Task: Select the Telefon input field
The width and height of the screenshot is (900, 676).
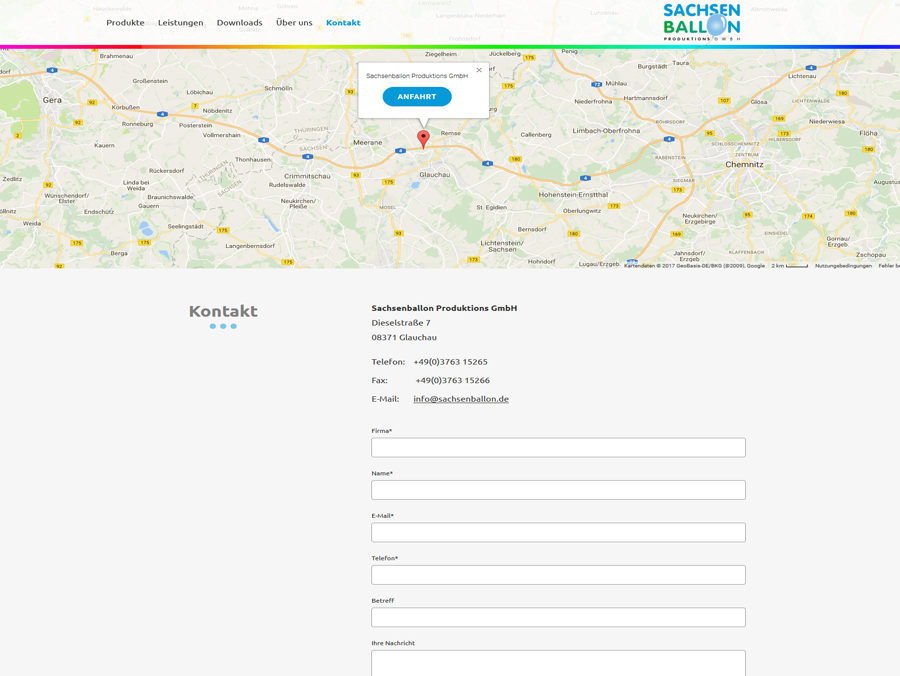Action: (x=558, y=575)
